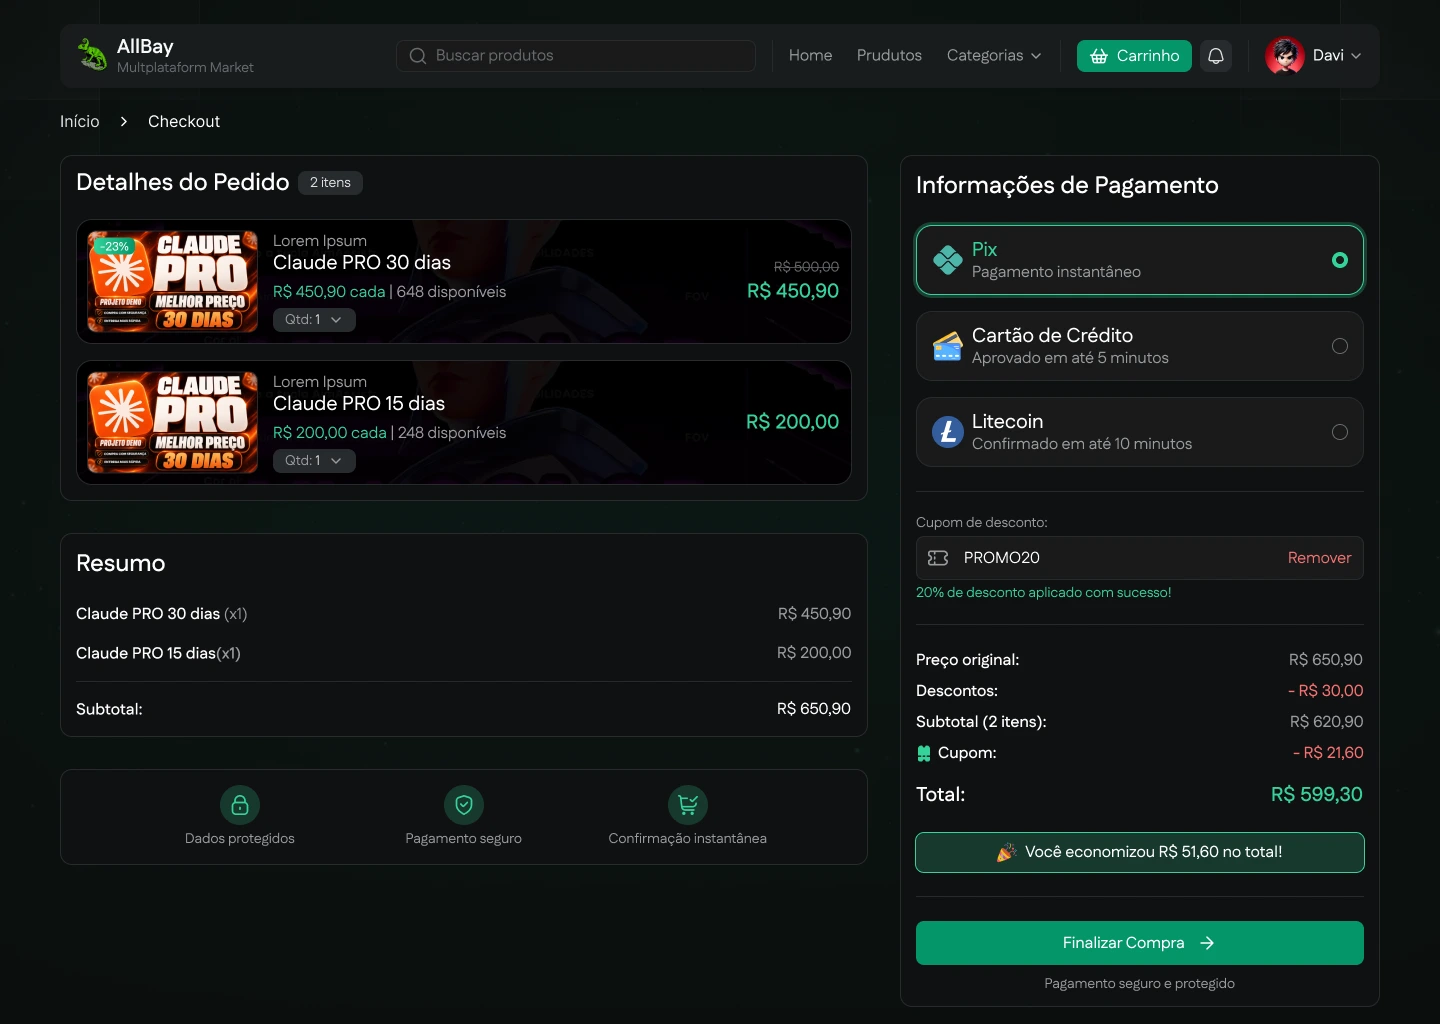Click the search magnifier icon
The width and height of the screenshot is (1440, 1024).
[418, 56]
